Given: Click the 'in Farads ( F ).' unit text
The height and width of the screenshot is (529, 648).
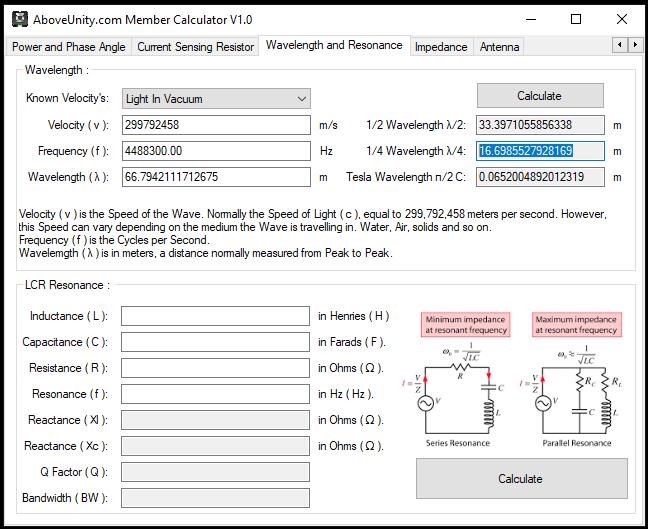Looking at the screenshot, I should coord(352,342).
